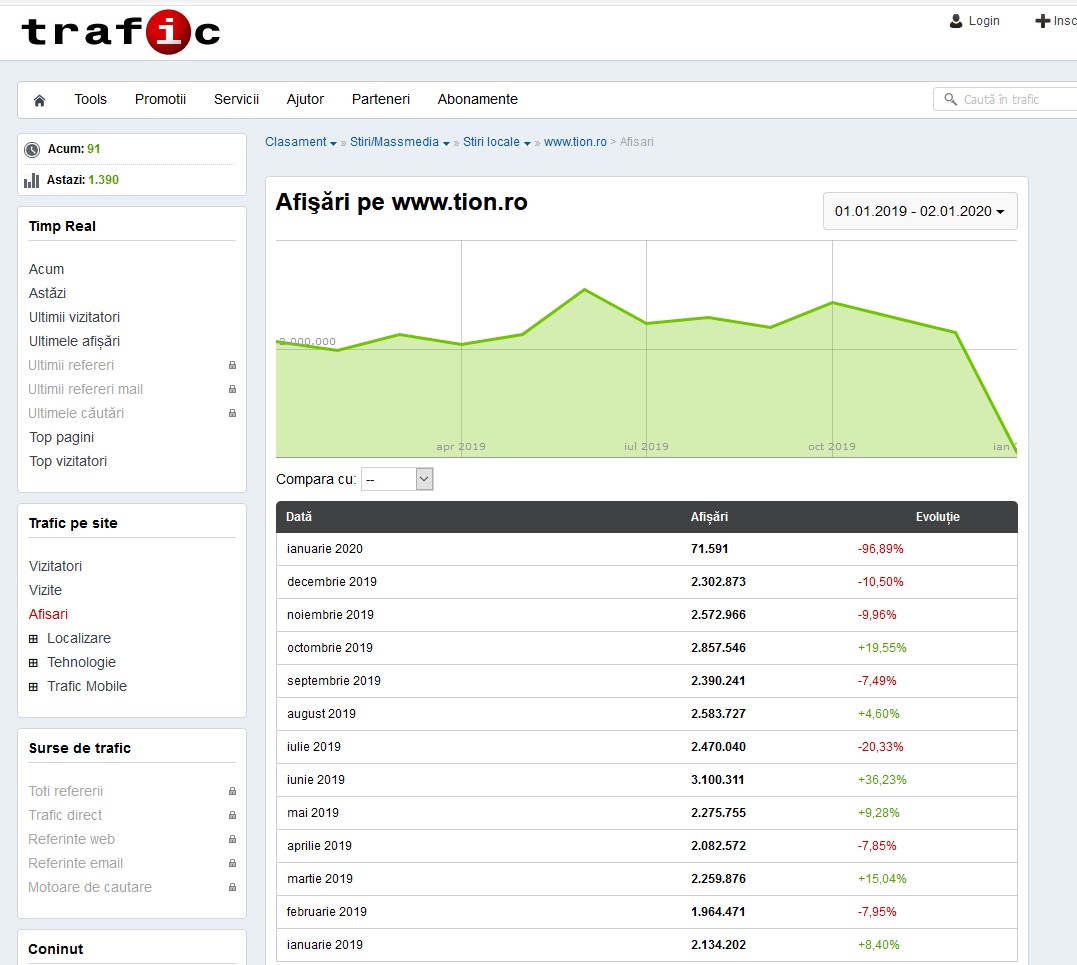Screen dimensions: 1077x965
Task: Expand the Tehnologie section
Action: click(33, 663)
